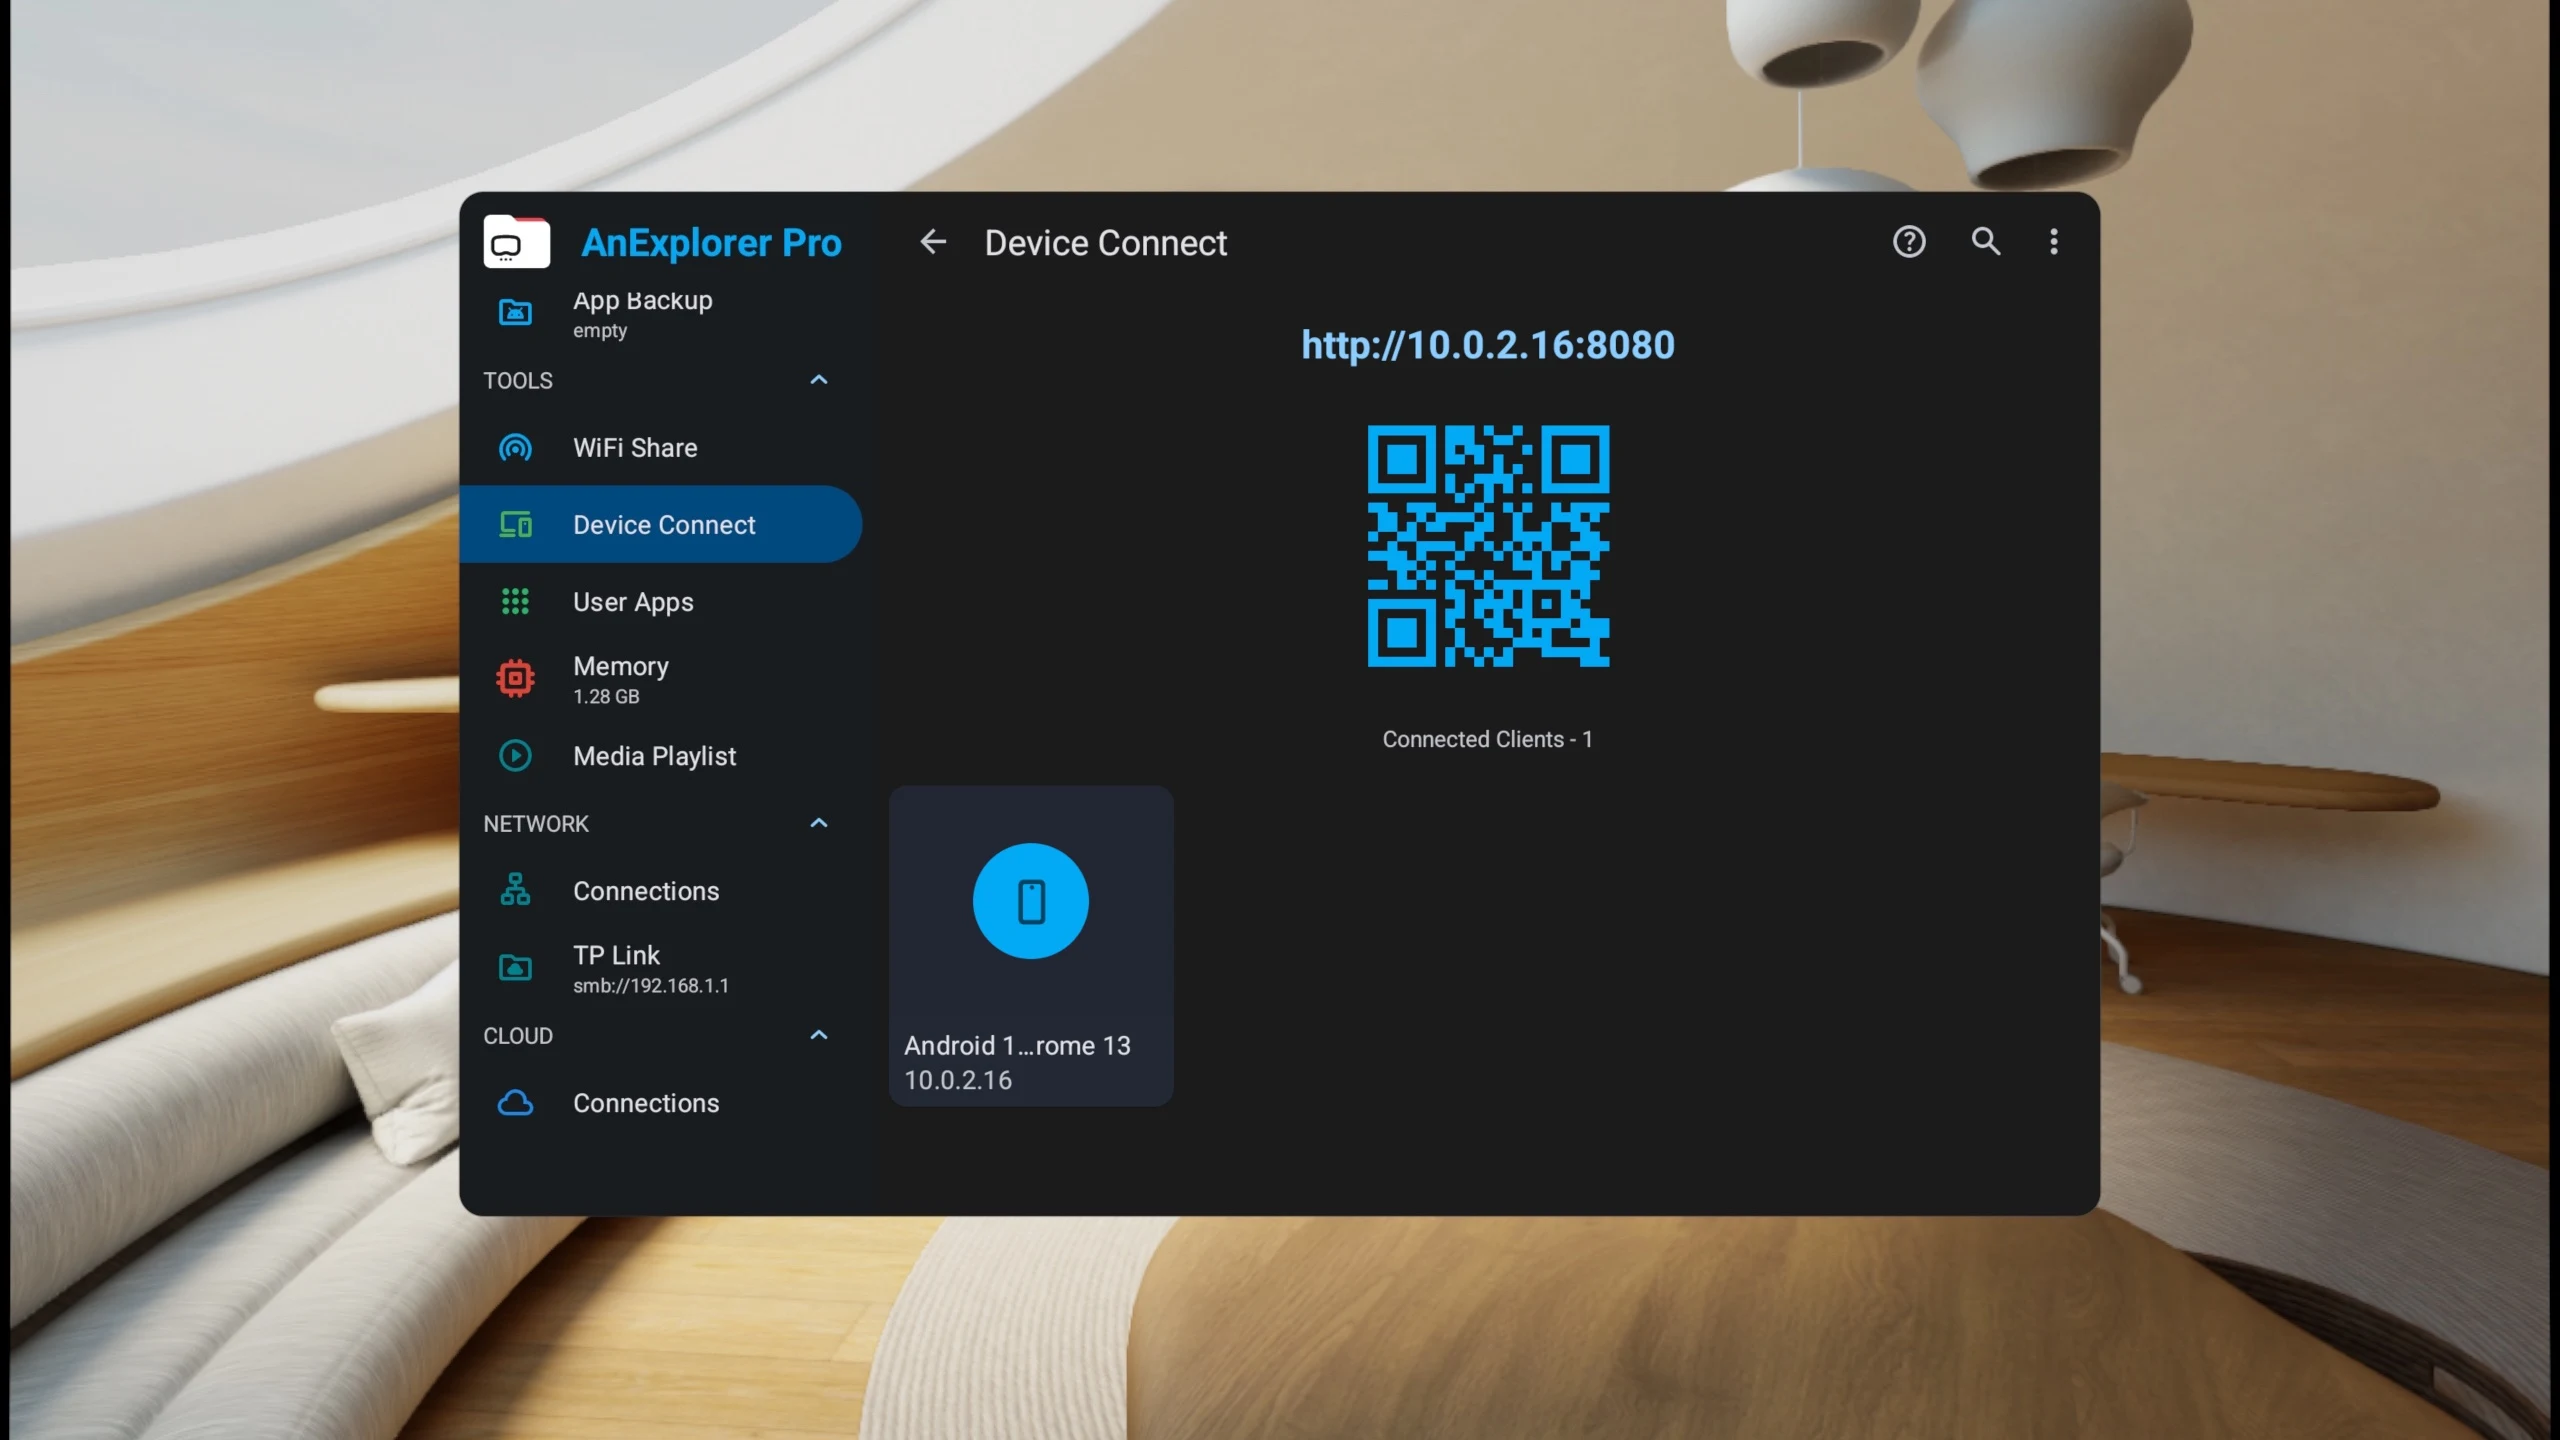Screen dimensions: 2560x1440
Task: Click the connected phone circle icon
Action: point(1031,902)
